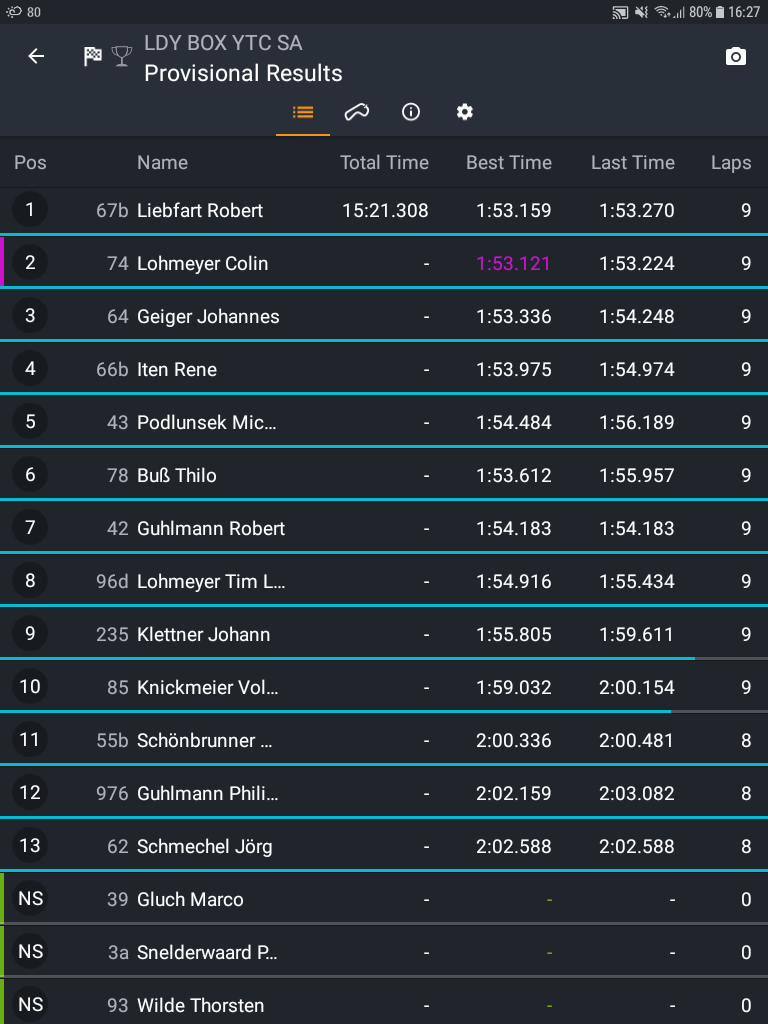Image resolution: width=768 pixels, height=1024 pixels.
Task: Open the results list tab
Action: tap(303, 112)
